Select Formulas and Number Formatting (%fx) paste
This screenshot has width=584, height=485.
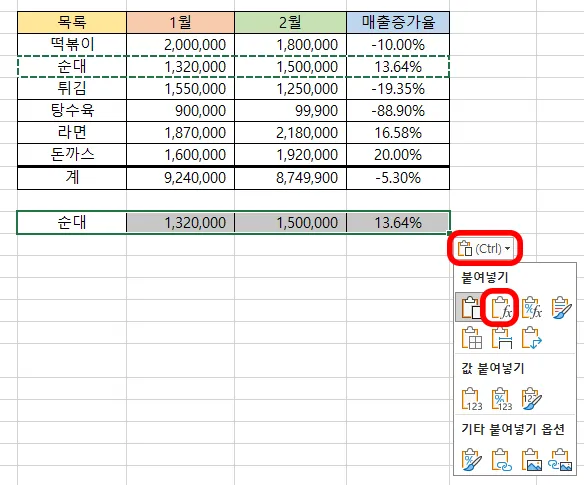(x=531, y=308)
